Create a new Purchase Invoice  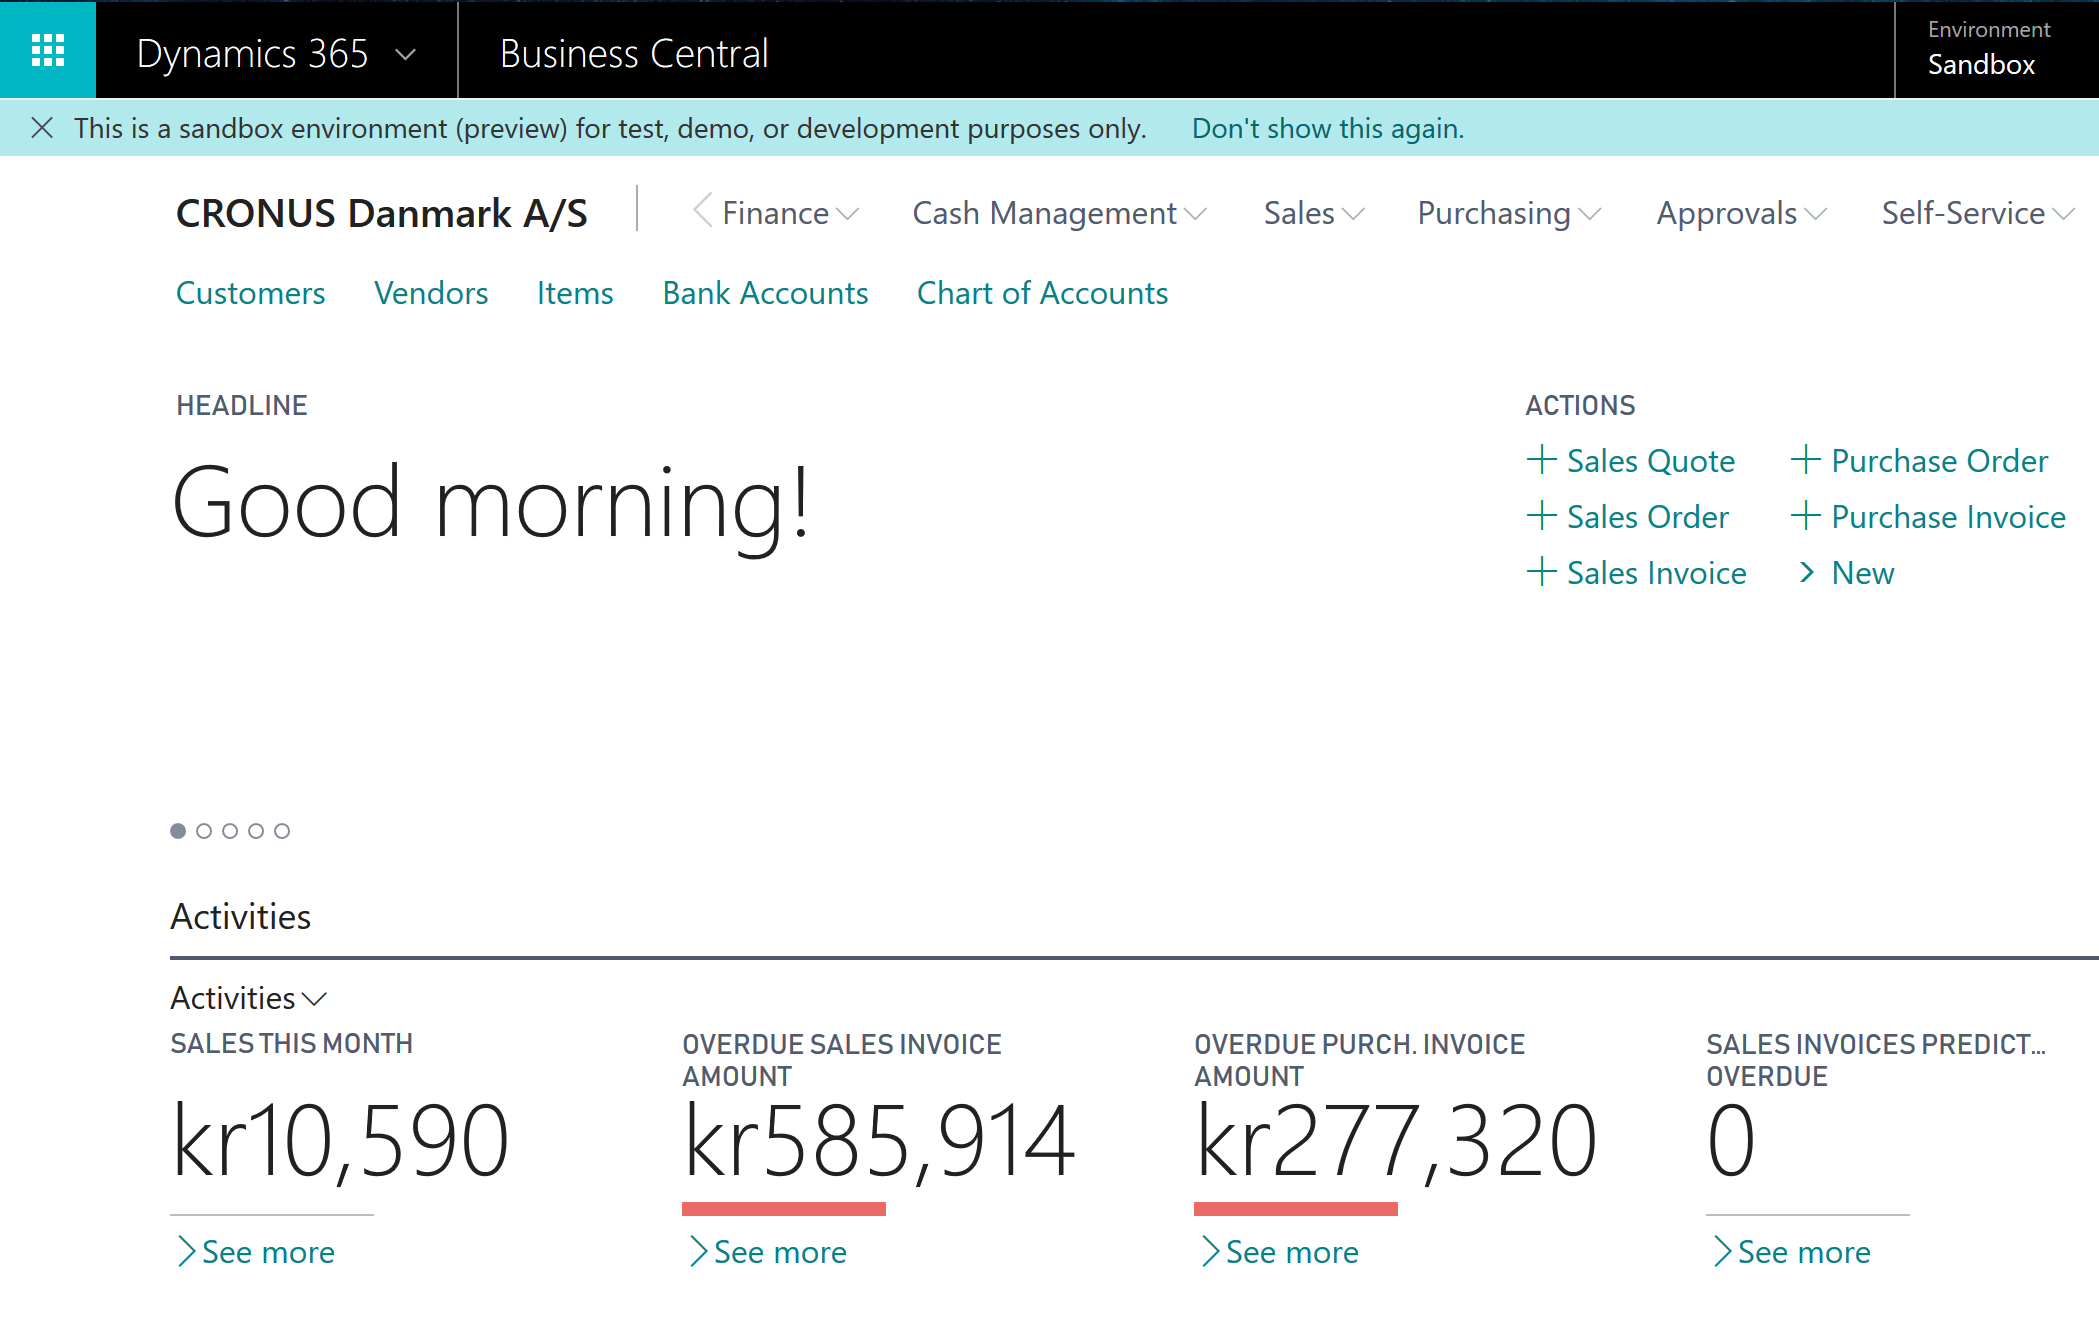1928,517
